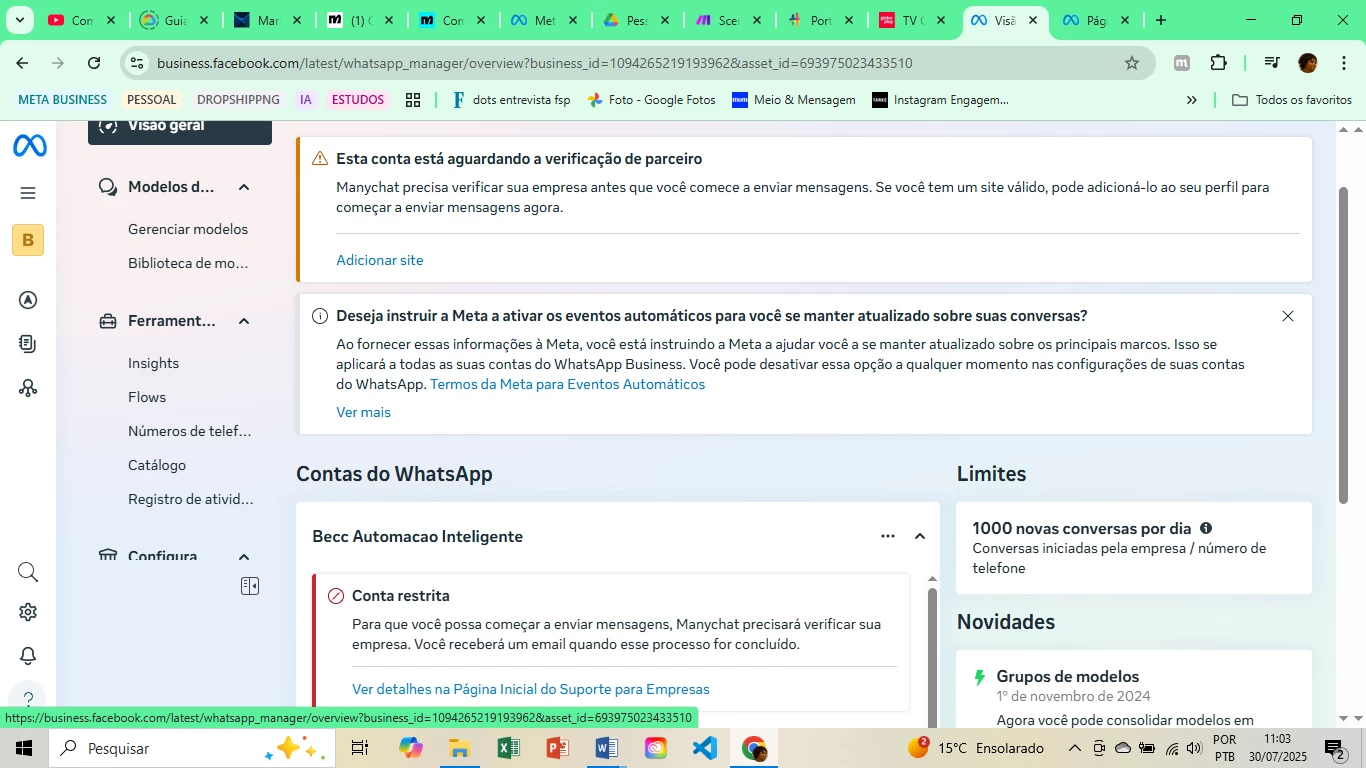Image resolution: width=1366 pixels, height=768 pixels.
Task: Open Números de telefone
Action: (x=190, y=431)
